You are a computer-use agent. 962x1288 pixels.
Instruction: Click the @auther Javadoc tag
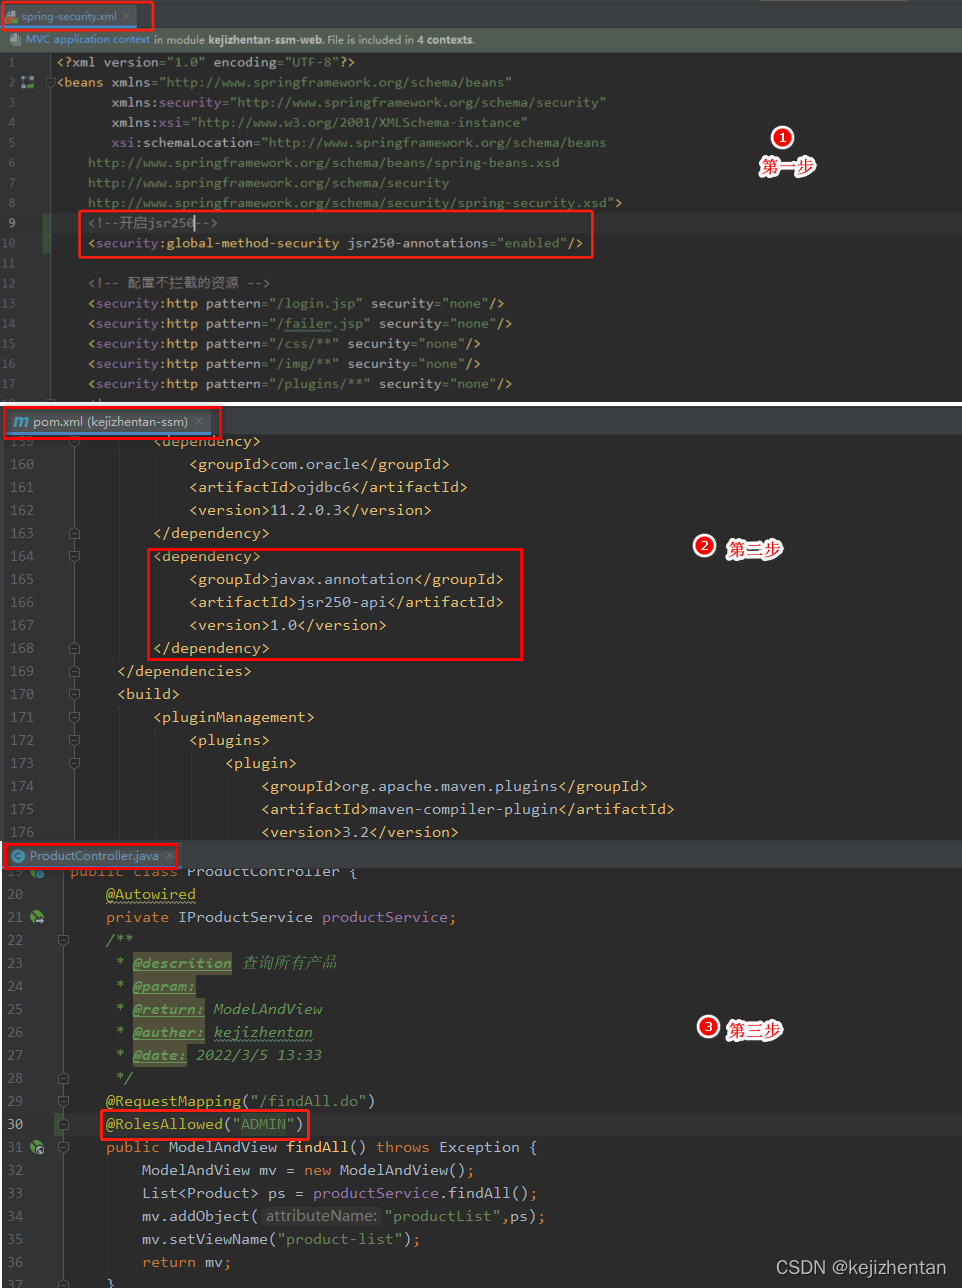(x=168, y=1032)
